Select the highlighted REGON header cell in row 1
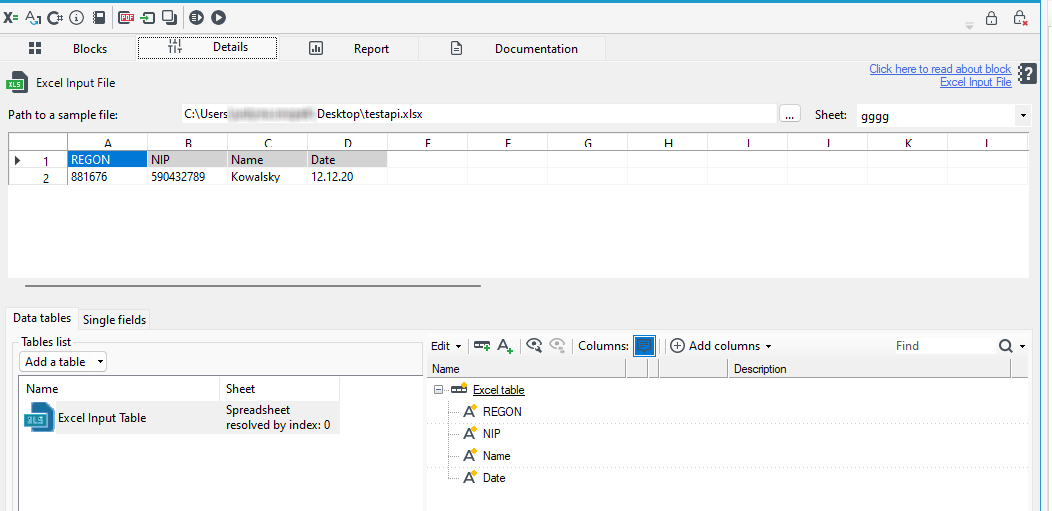 click(107, 160)
